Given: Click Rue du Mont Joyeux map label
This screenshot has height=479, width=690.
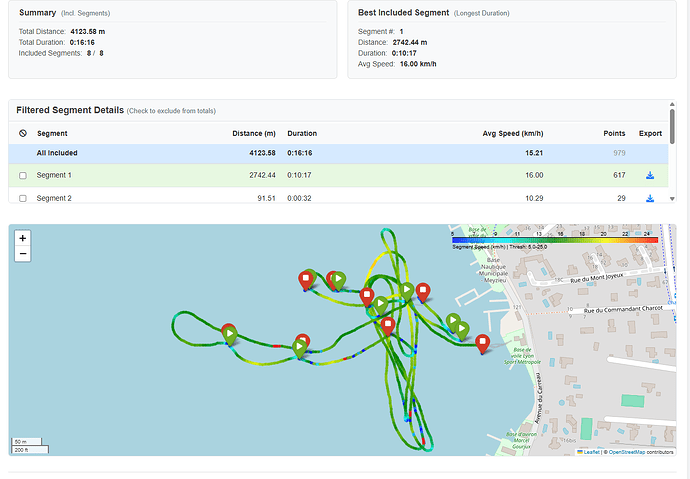Looking at the screenshot, I should 597,278.
